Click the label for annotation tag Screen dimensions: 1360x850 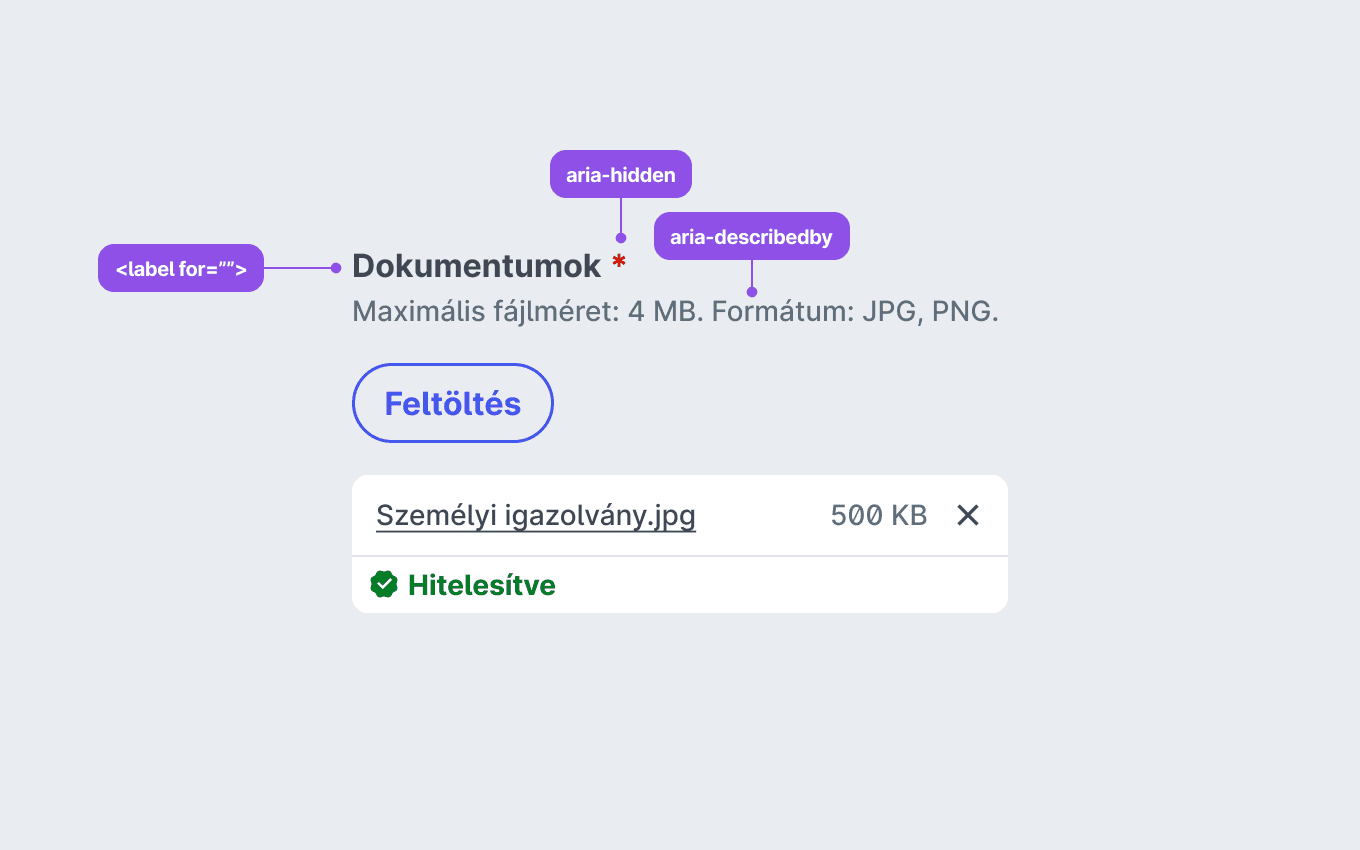tap(181, 268)
